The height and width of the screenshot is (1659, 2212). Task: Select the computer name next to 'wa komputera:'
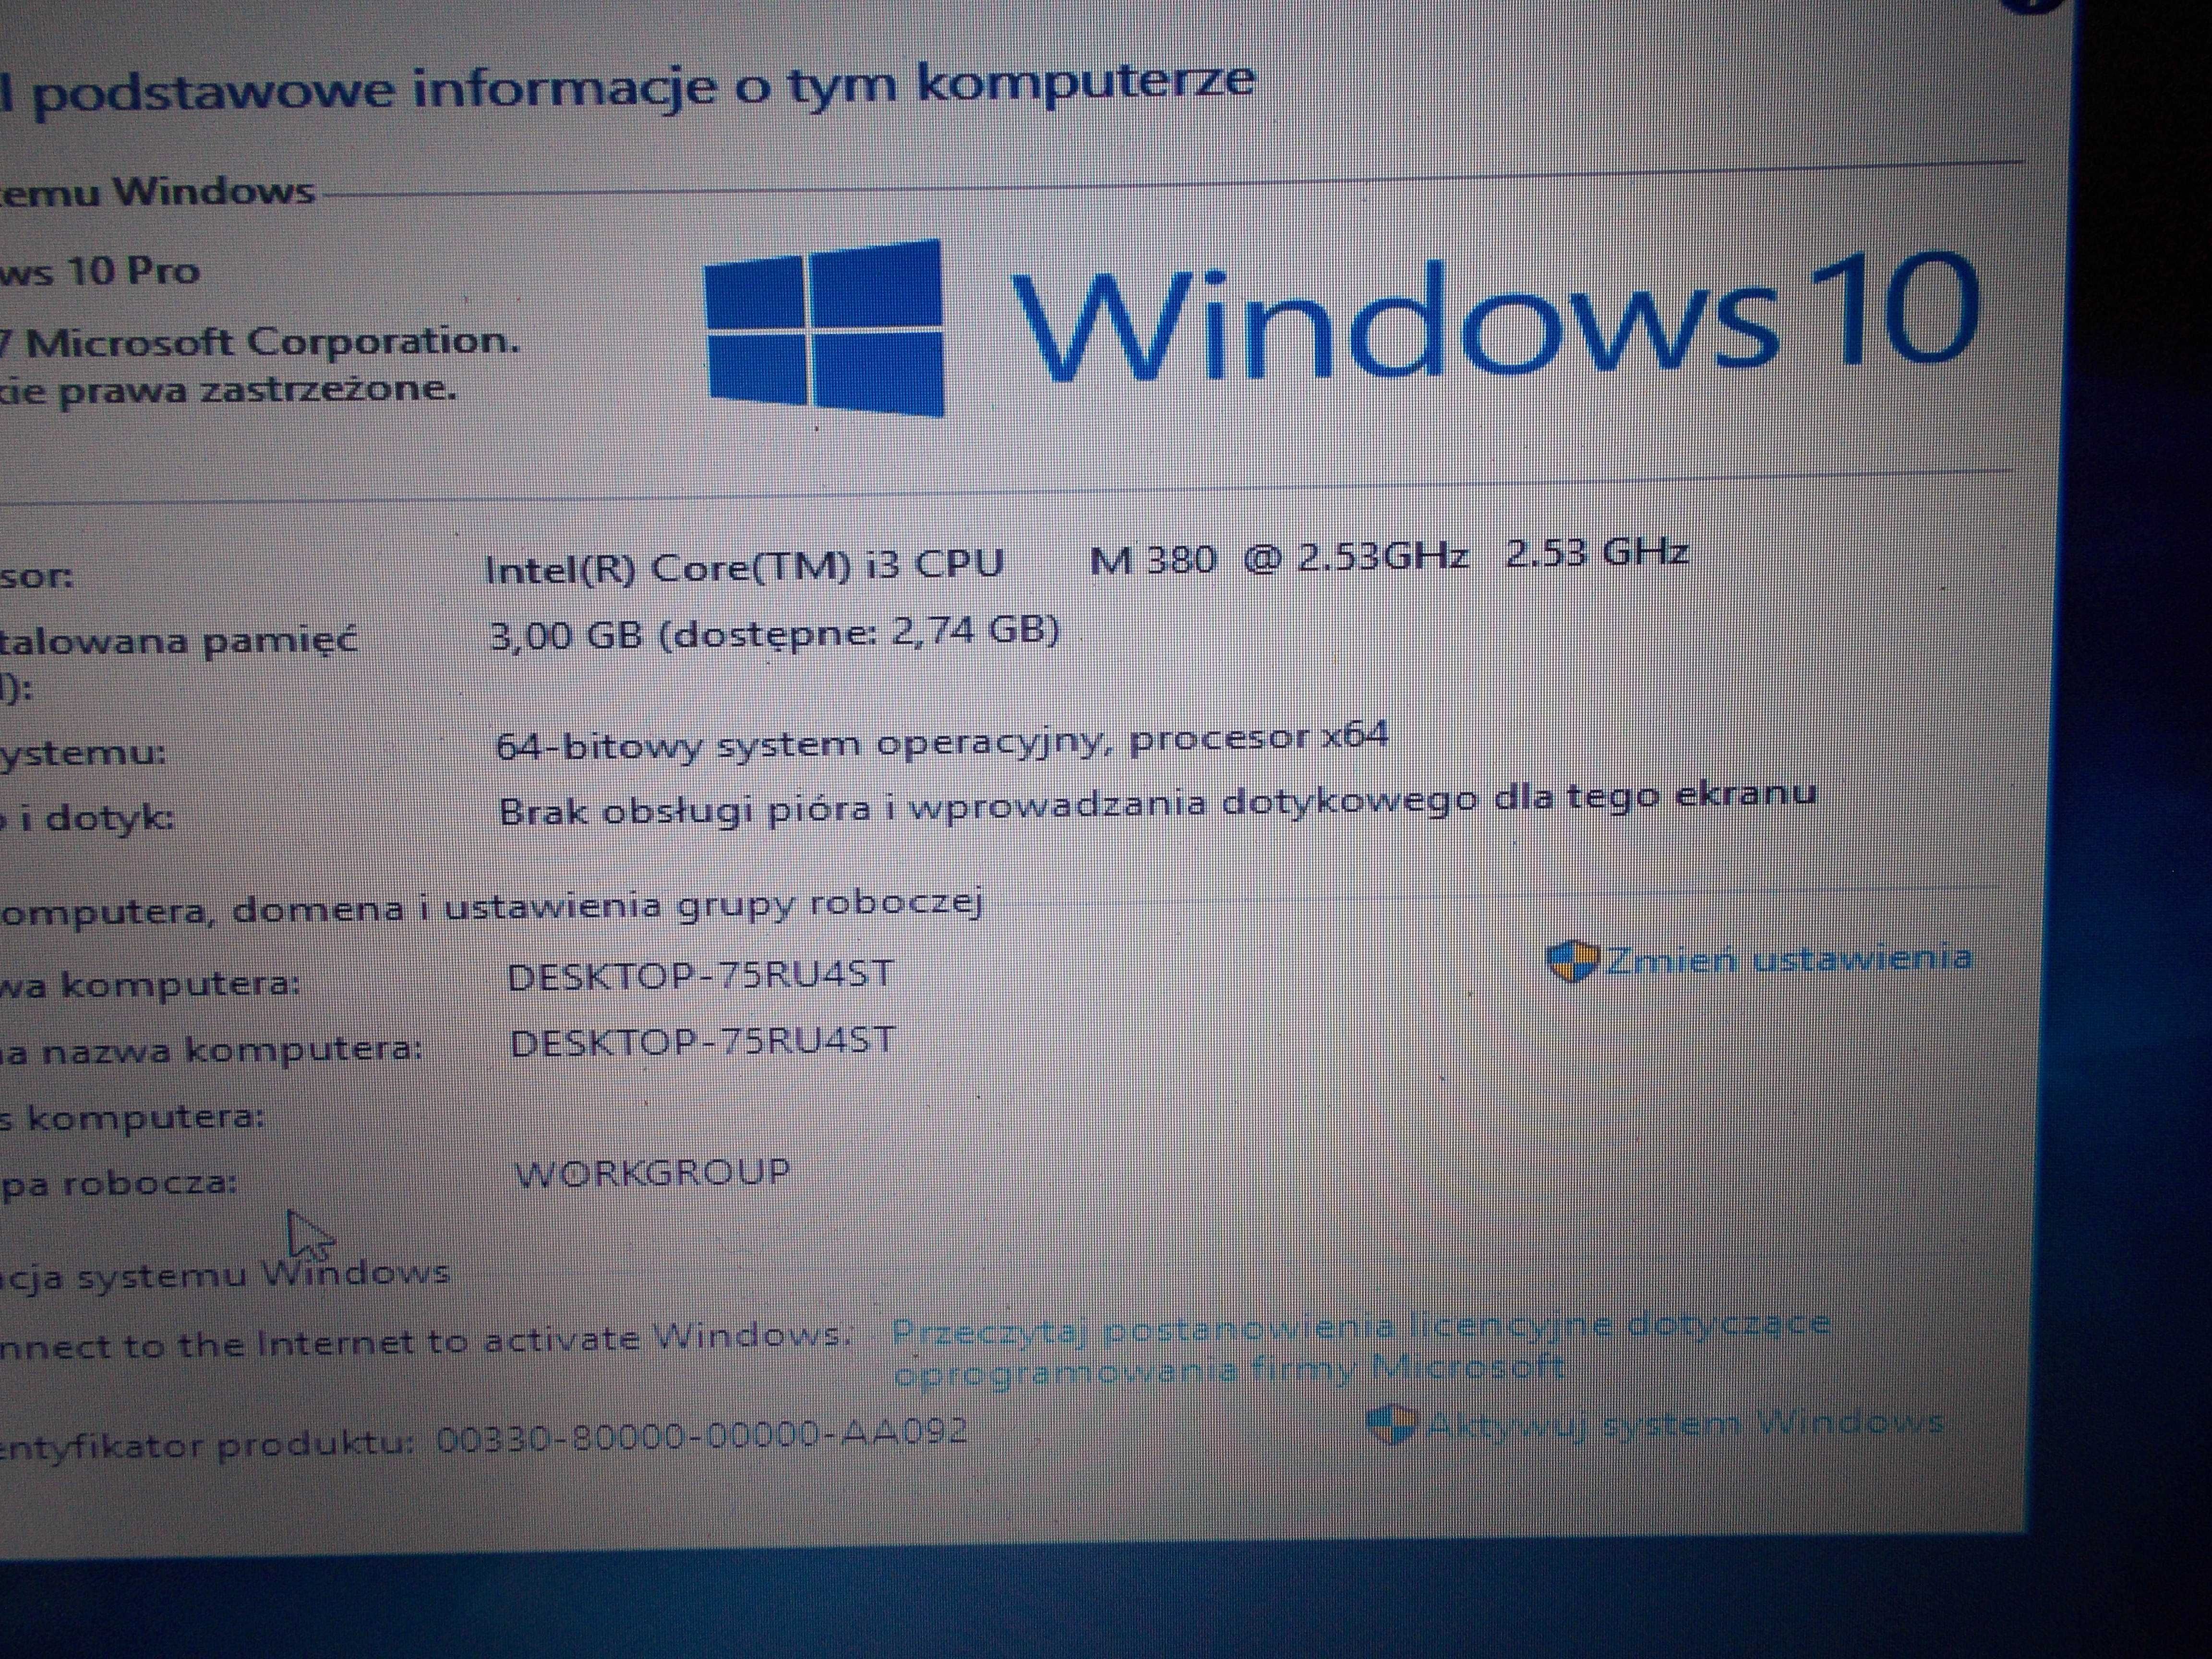(700, 976)
